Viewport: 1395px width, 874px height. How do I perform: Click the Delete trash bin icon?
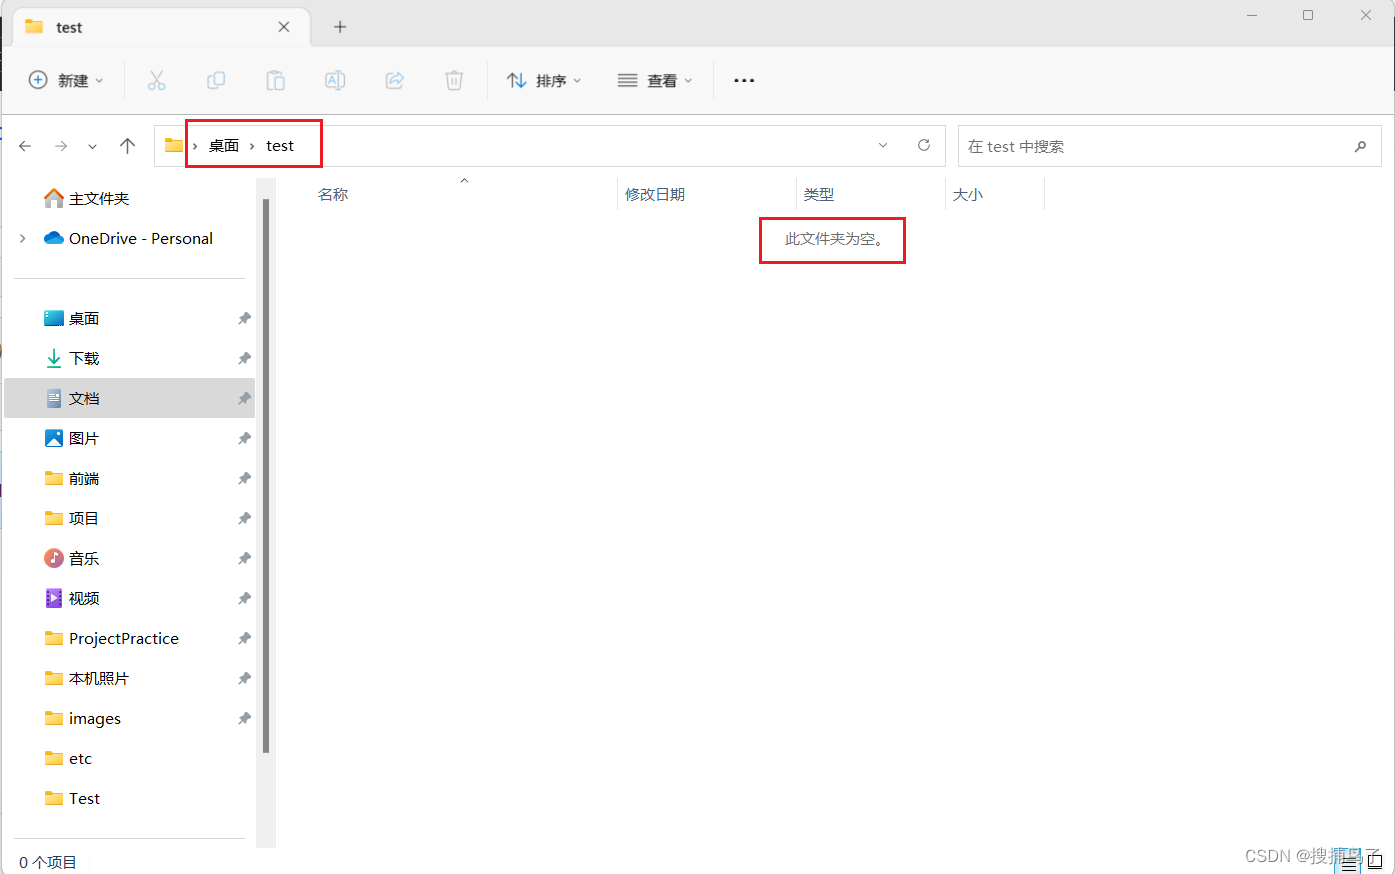[454, 80]
